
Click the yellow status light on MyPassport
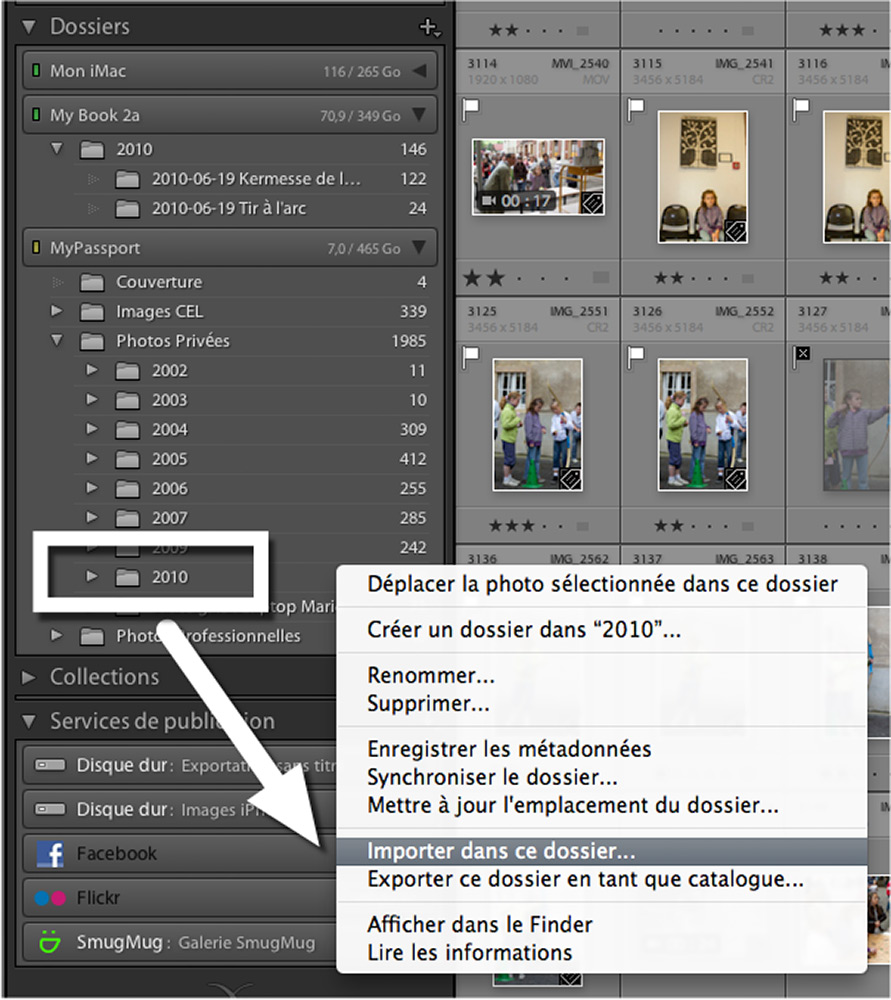tap(36, 247)
